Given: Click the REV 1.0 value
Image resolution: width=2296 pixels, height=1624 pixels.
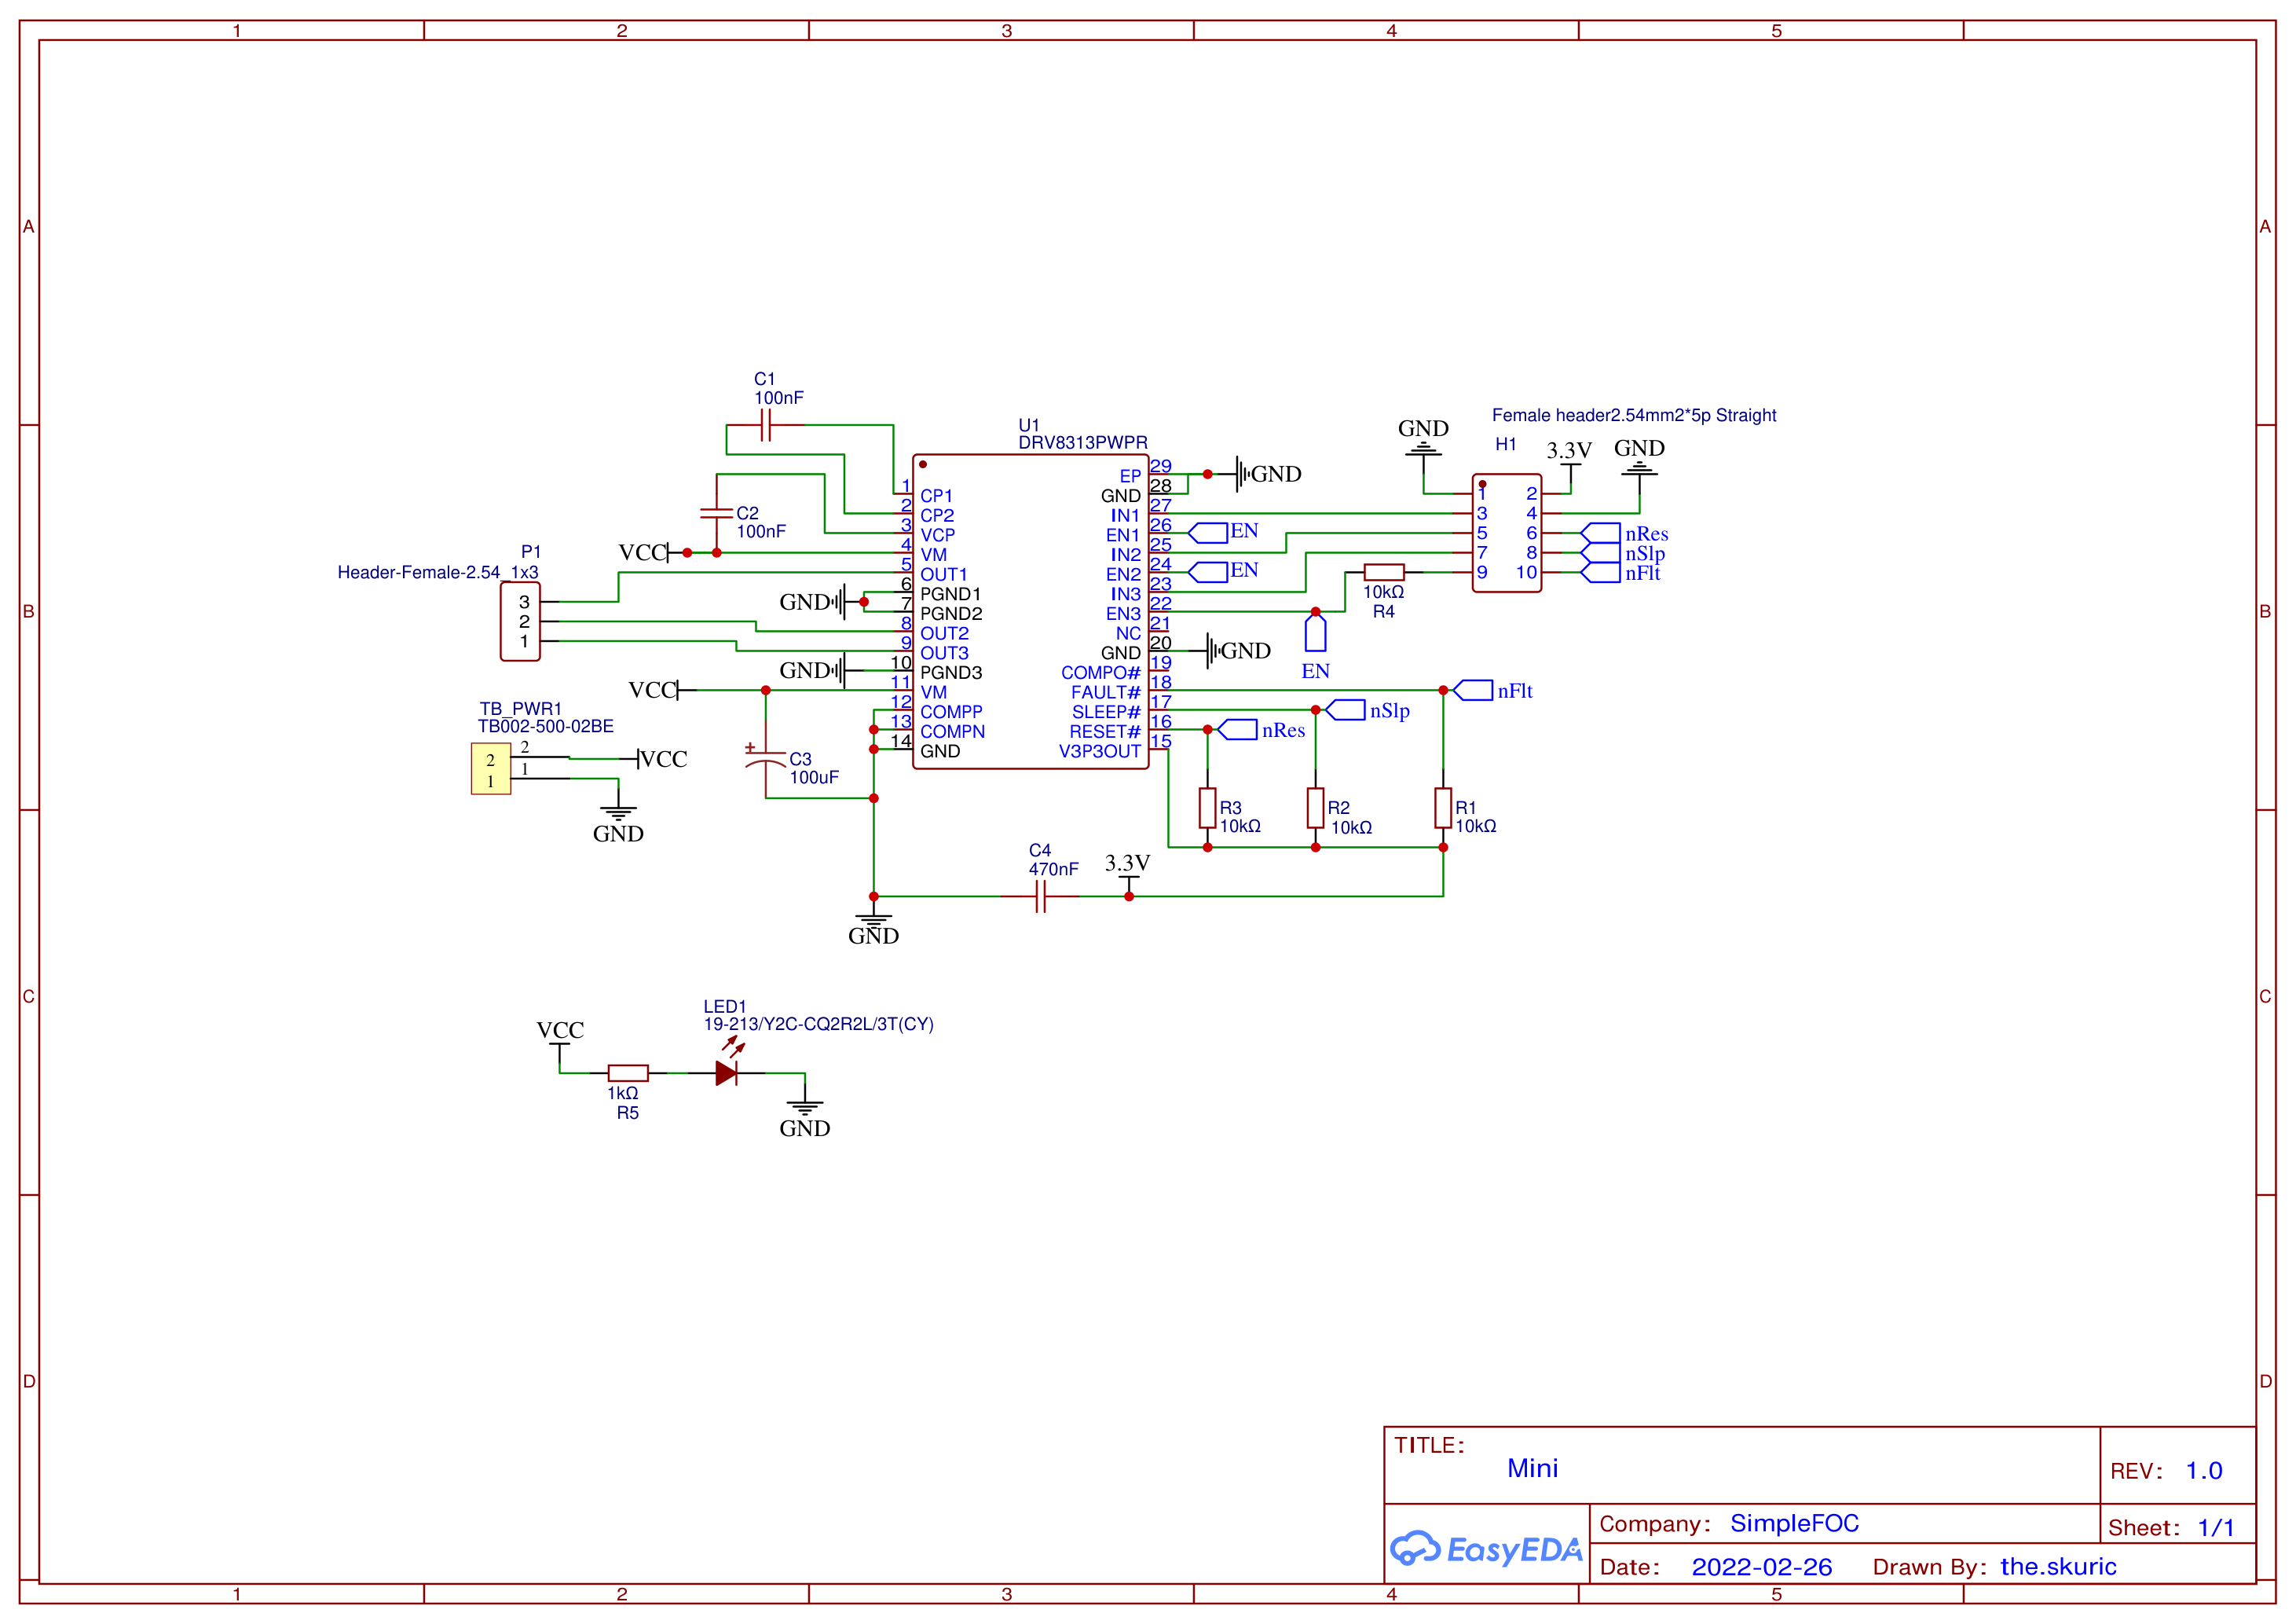Looking at the screenshot, I should pyautogui.click(x=2204, y=1471).
